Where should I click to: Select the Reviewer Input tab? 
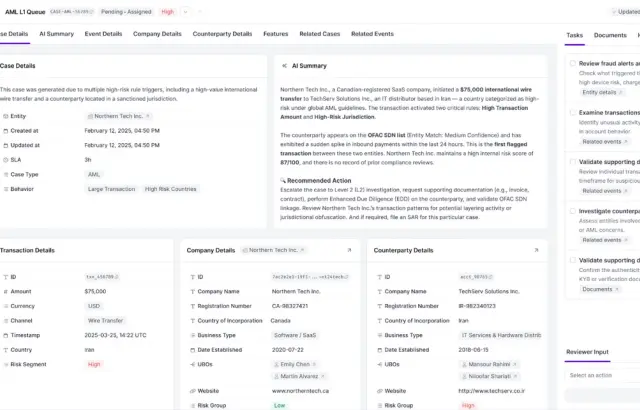click(x=587, y=352)
